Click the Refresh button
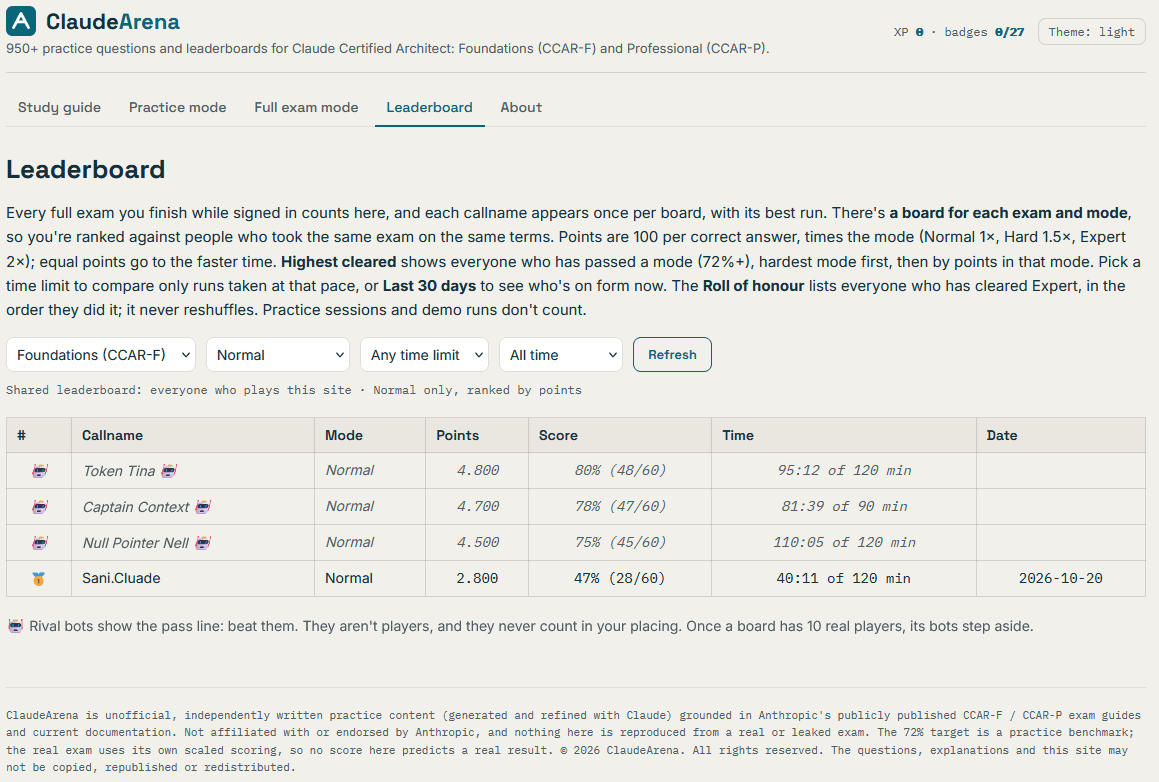Screen dimensions: 1159x782 672,355
